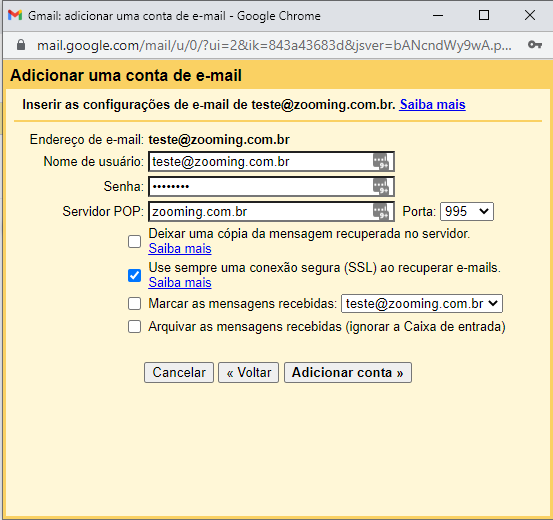Click the Adicionar conta button
The height and width of the screenshot is (520, 553).
tap(348, 373)
